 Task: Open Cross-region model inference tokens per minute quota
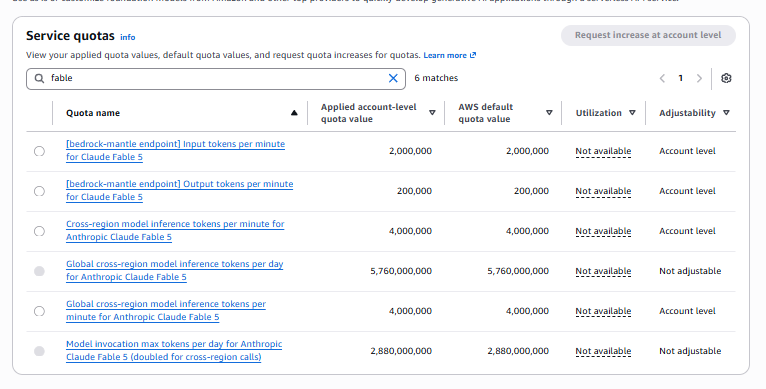[x=175, y=231]
